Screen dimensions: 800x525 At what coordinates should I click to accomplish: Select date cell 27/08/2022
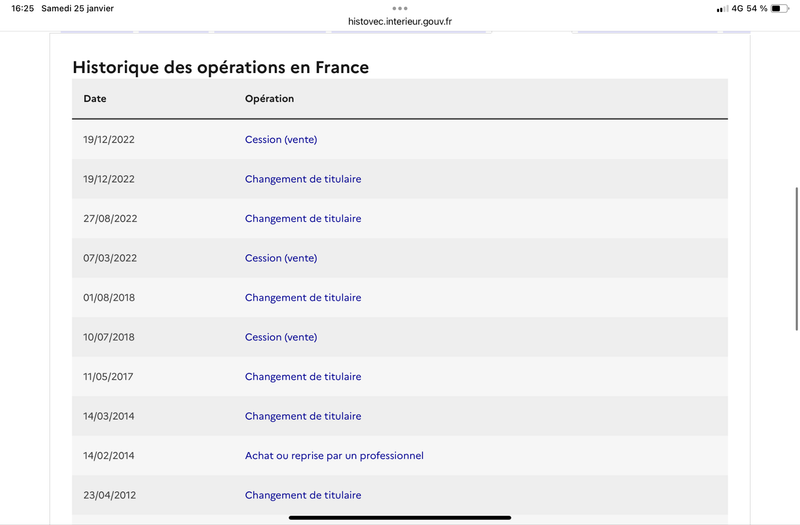click(x=110, y=218)
